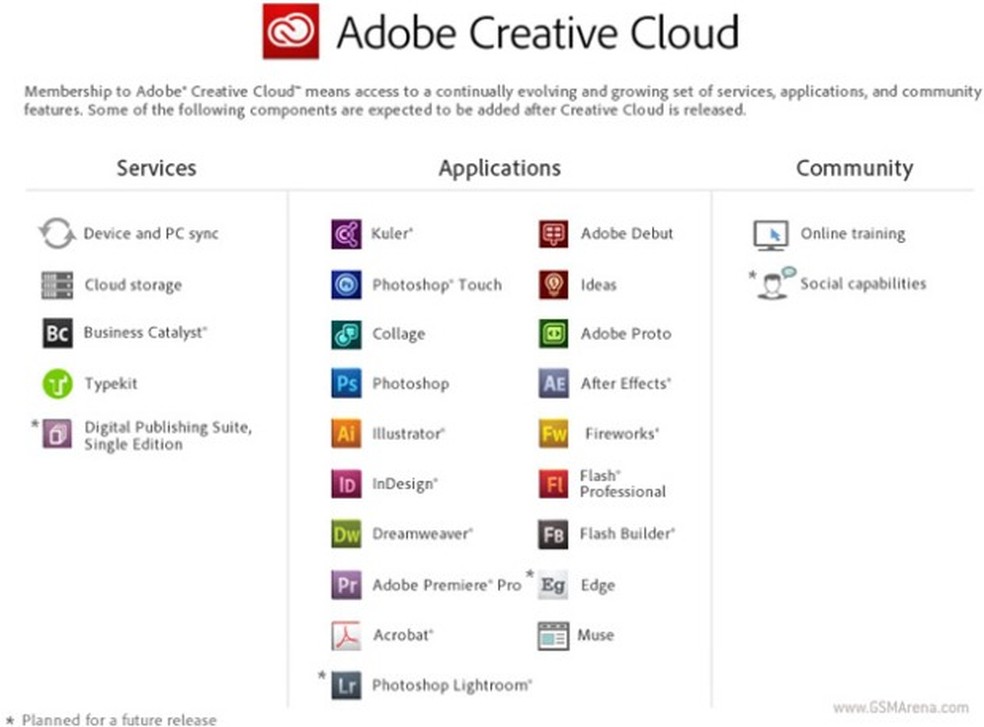984x727 pixels.
Task: Click the 'Flash Builder' label
Action: 627,534
